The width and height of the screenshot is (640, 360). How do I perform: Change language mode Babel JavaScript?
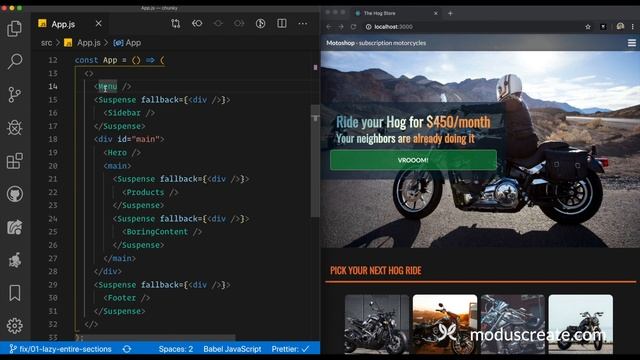232,349
